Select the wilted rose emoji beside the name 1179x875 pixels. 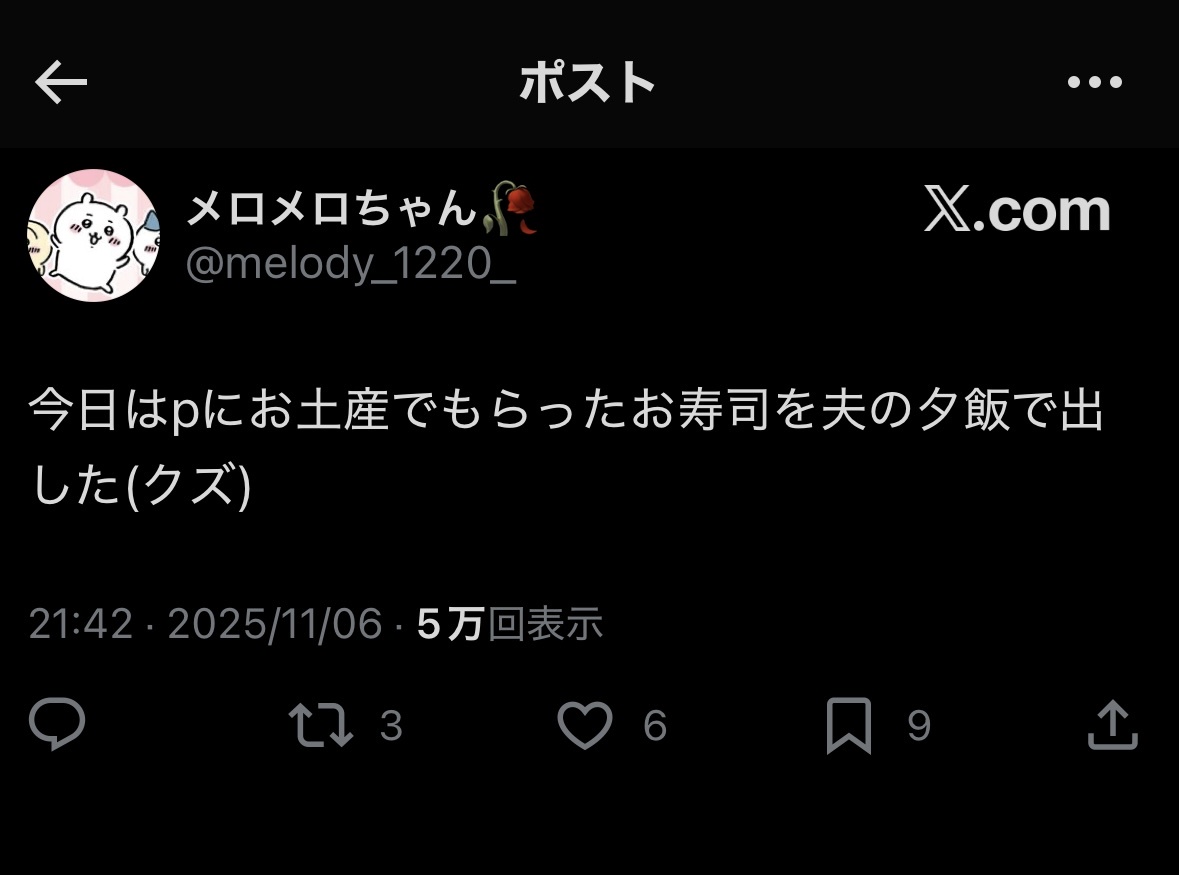(x=511, y=207)
